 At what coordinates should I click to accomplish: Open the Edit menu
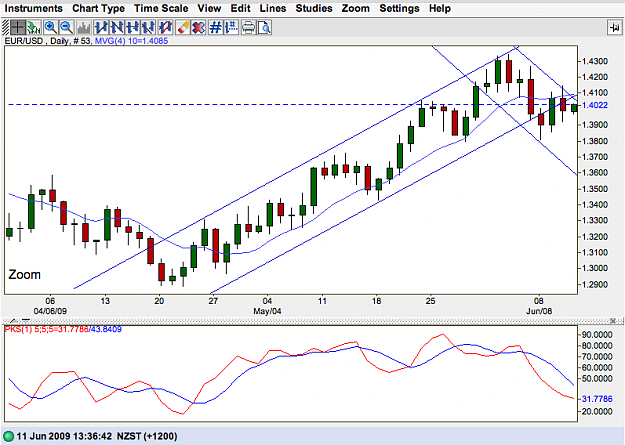pyautogui.click(x=240, y=8)
